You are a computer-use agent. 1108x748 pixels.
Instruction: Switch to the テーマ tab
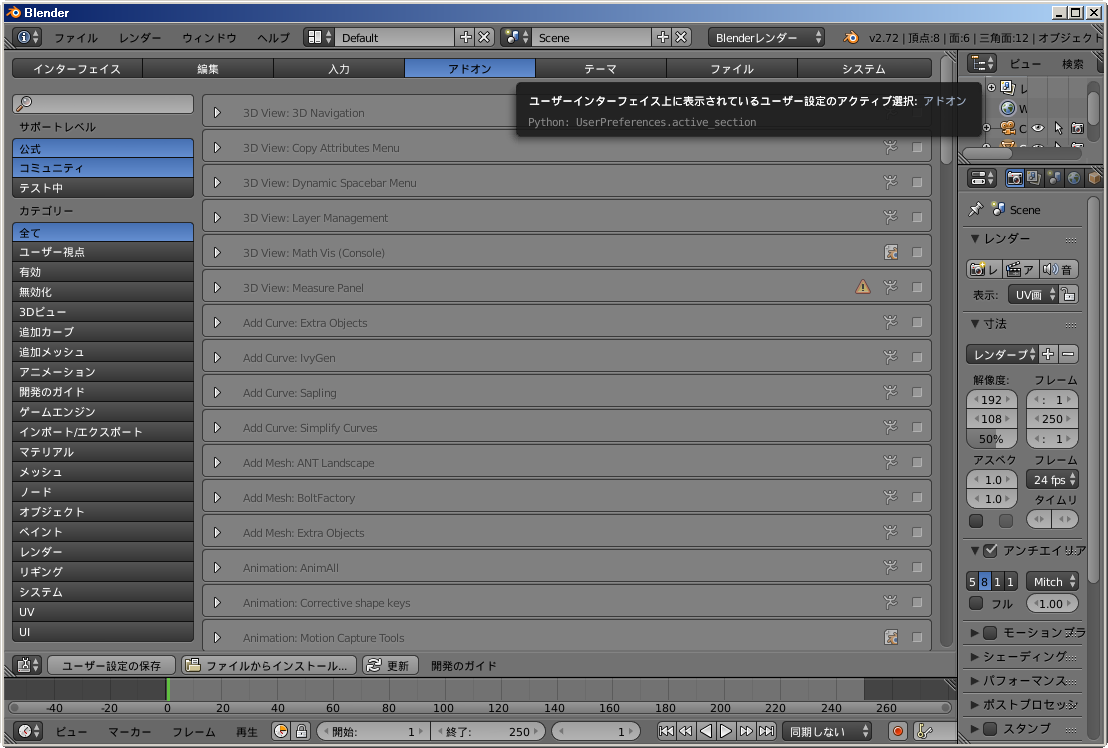tap(601, 69)
